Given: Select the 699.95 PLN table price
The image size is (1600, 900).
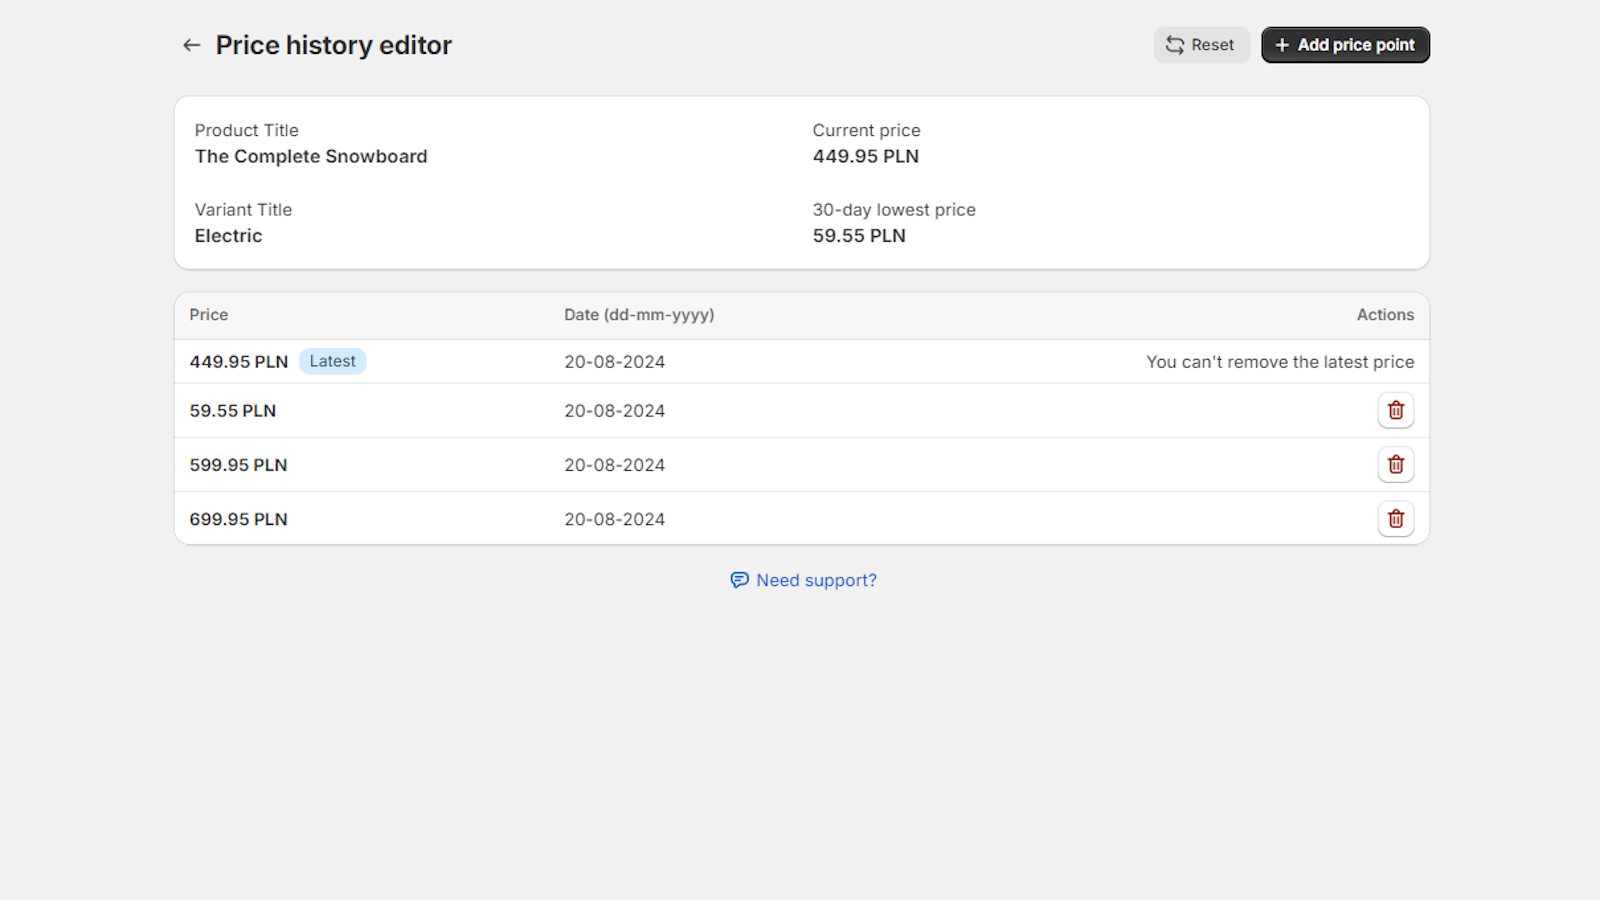Looking at the screenshot, I should pos(238,519).
